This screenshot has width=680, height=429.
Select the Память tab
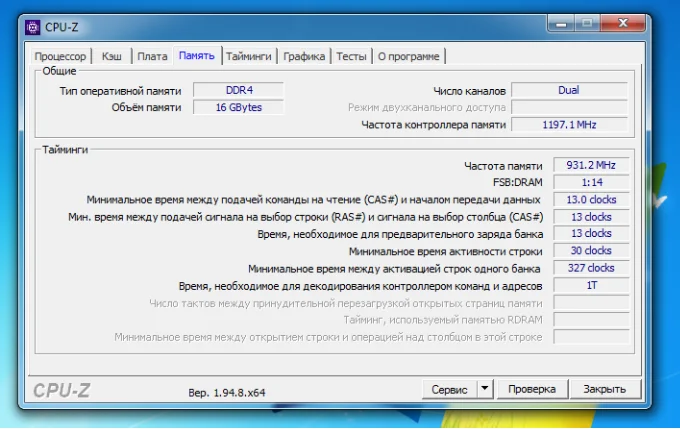pos(196,56)
